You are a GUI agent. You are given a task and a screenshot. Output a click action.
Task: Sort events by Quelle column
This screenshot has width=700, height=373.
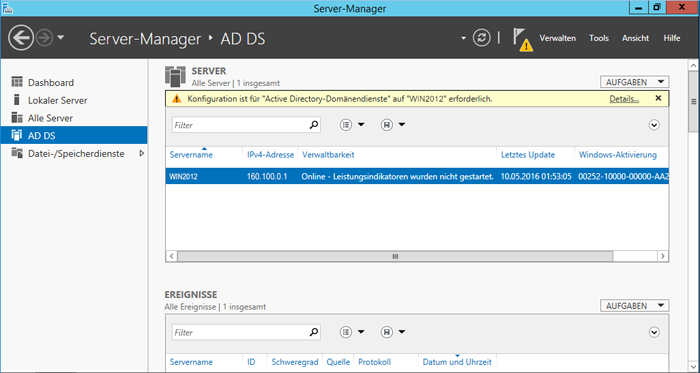[338, 362]
